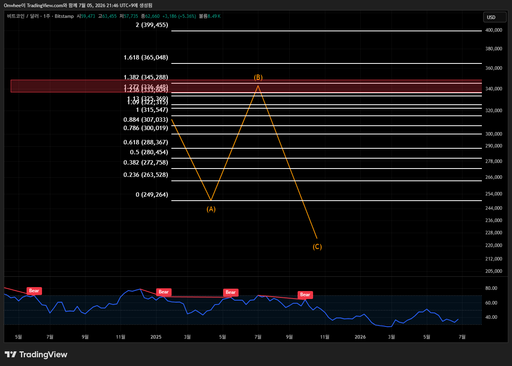This screenshot has width=512, height=366.
Task: Click 266,000 on the price axis
Action: 494,177
